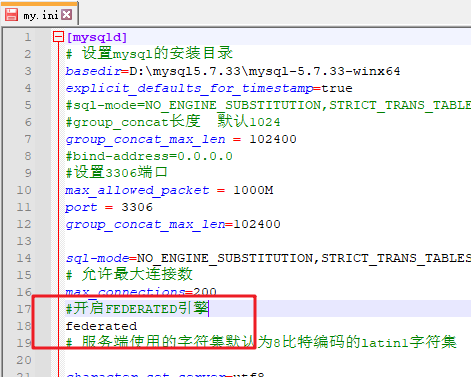Click the # 设置mysql的安装目录 comment
This screenshot has width=471, height=377.
(149, 54)
